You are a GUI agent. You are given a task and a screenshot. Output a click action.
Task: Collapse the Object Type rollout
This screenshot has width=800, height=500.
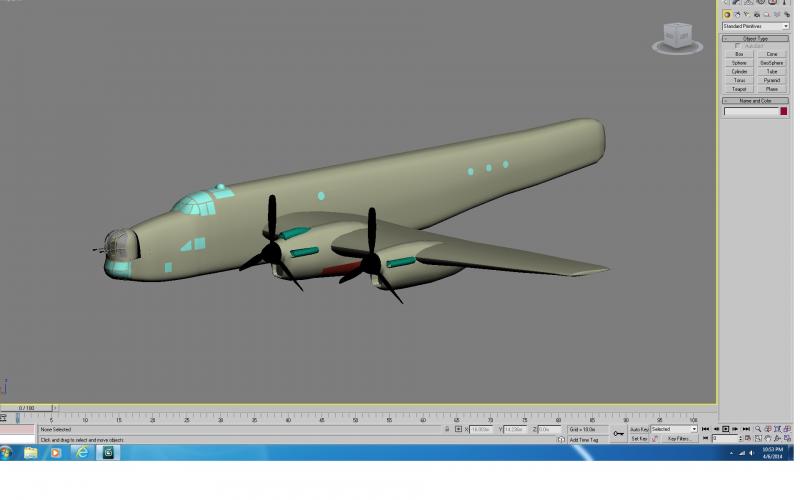coord(755,39)
